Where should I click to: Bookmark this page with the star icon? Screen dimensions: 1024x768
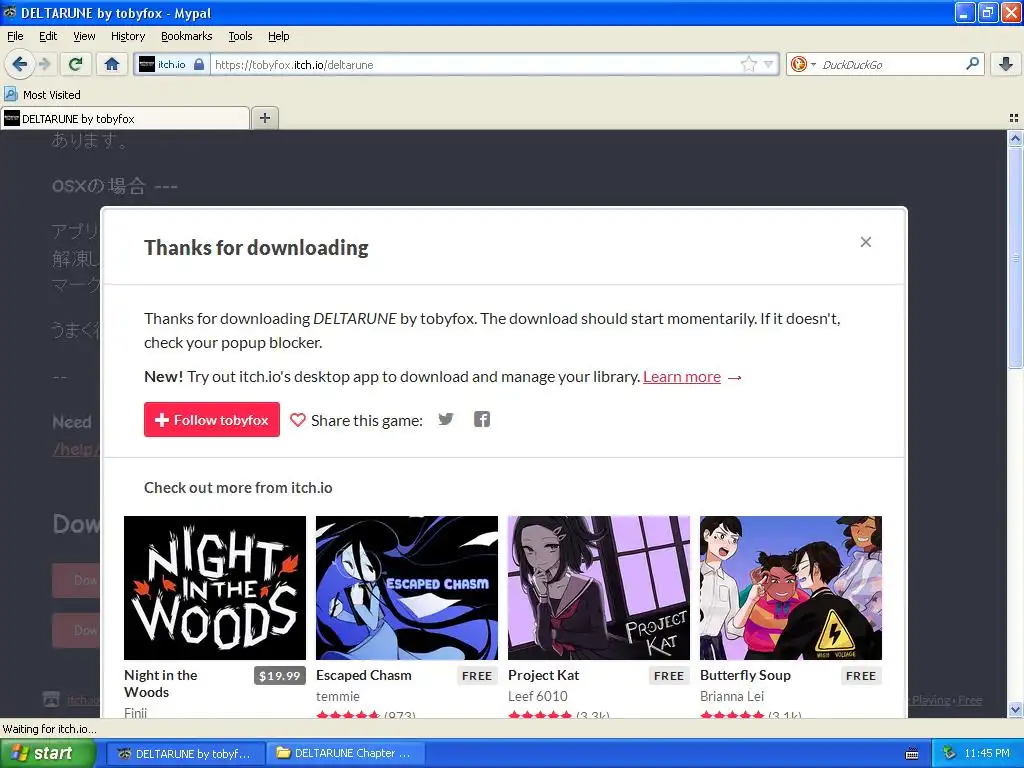[748, 64]
